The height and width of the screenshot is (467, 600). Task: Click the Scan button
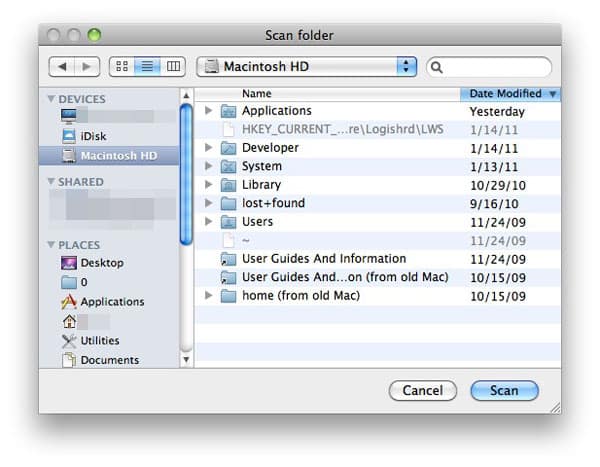tap(504, 390)
